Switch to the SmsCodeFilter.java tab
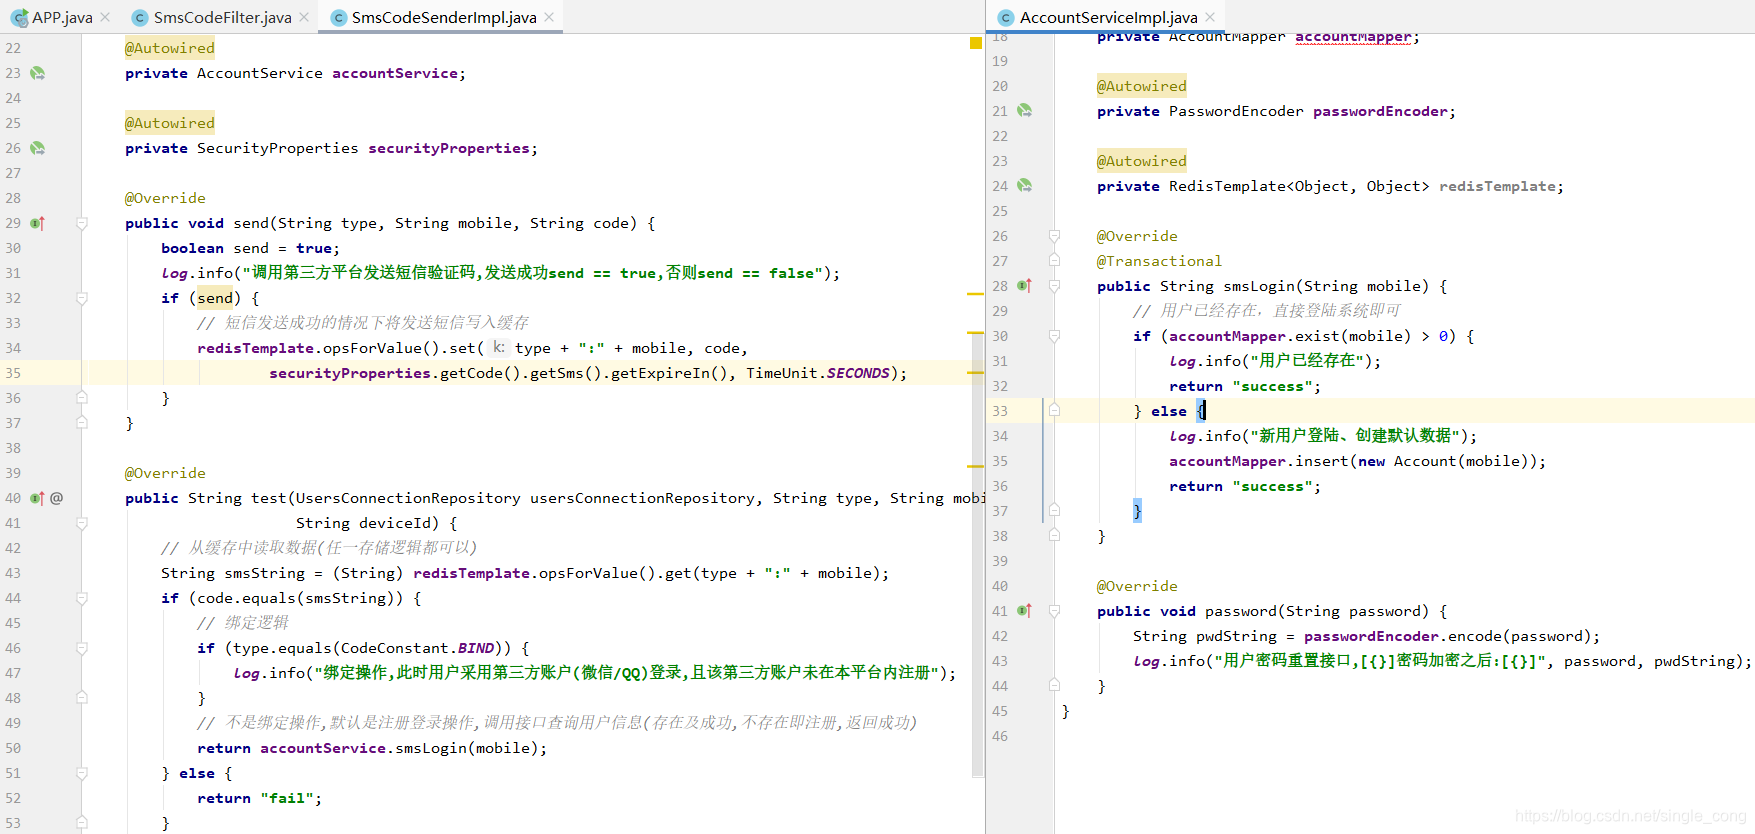Viewport: 1755px width, 834px height. tap(221, 17)
